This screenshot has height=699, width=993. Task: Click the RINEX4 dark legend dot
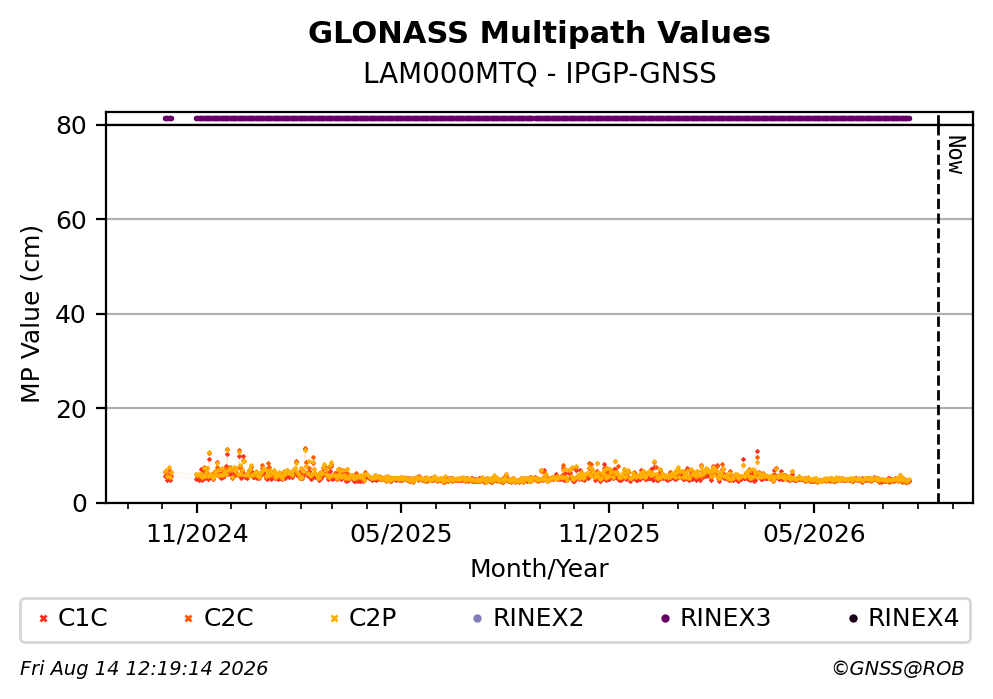(853, 619)
